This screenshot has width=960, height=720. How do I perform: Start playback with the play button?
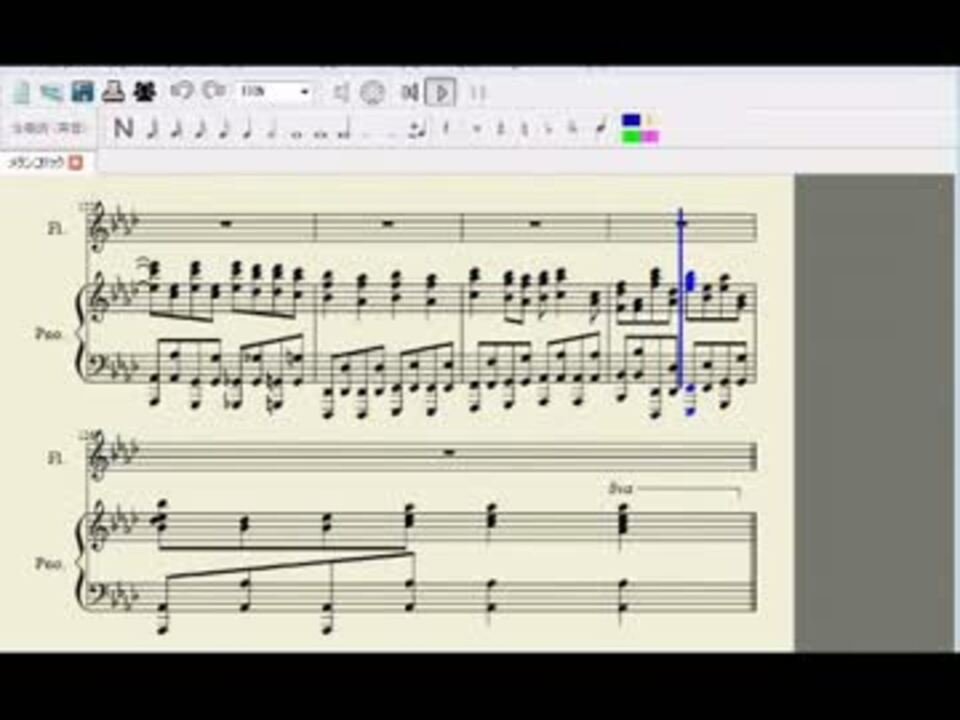click(441, 93)
